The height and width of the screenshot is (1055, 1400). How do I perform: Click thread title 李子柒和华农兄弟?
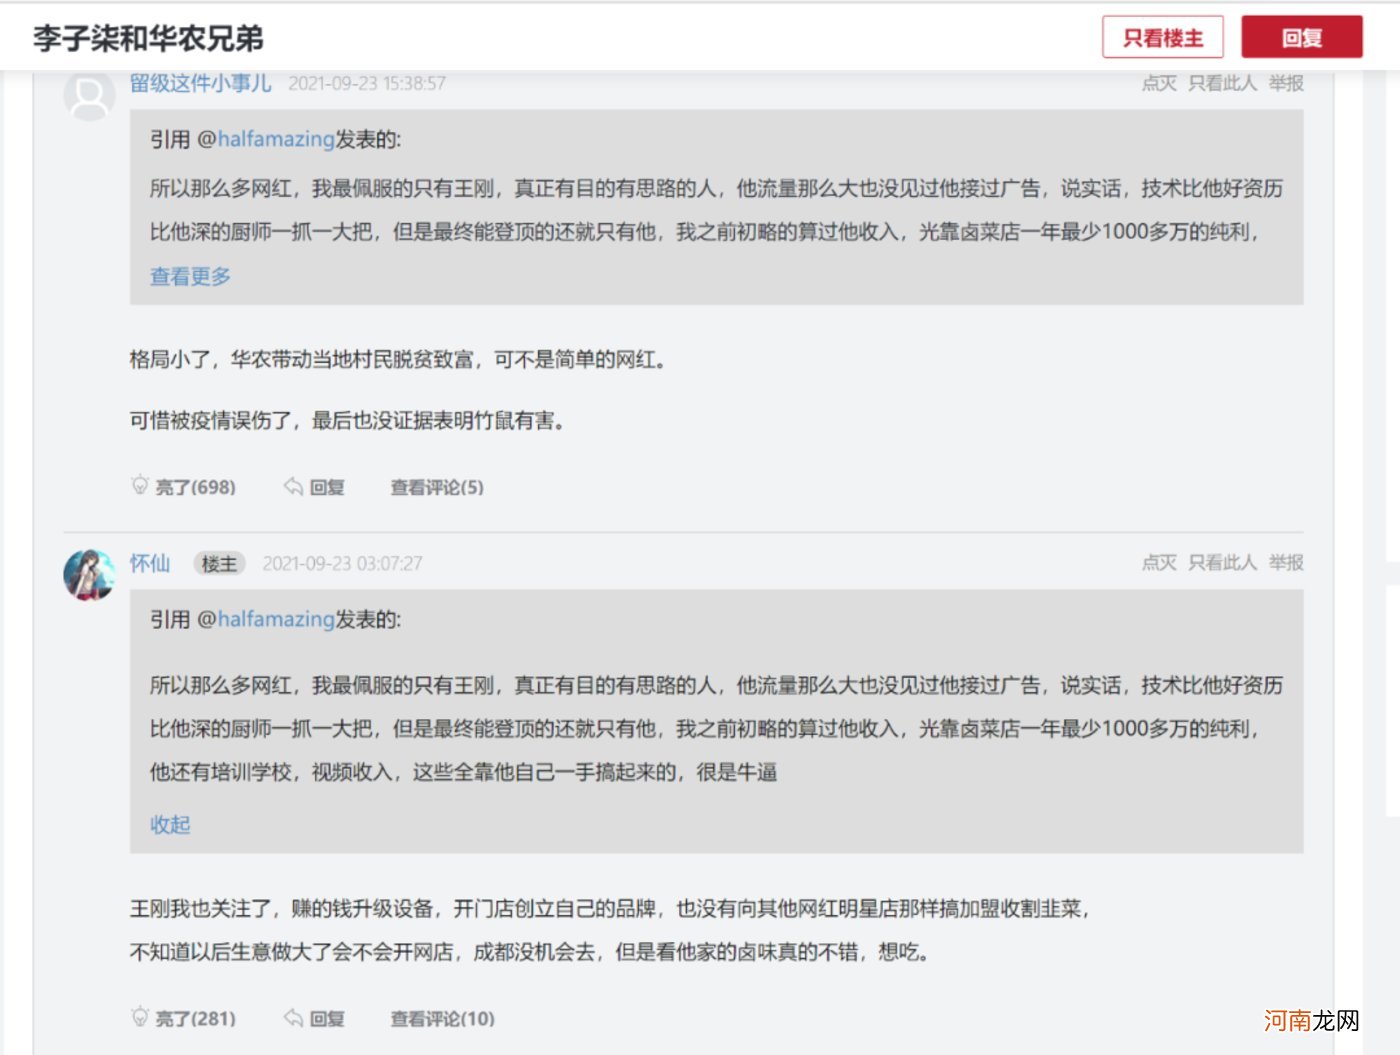(148, 38)
